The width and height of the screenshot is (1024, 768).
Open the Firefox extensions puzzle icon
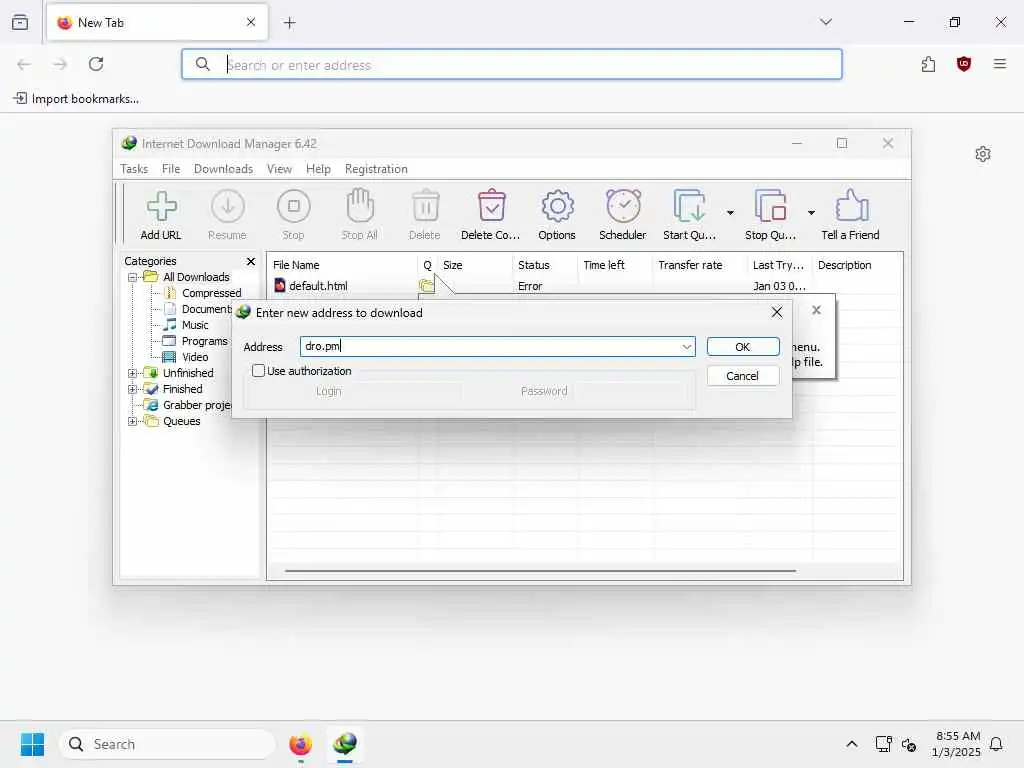[929, 64]
